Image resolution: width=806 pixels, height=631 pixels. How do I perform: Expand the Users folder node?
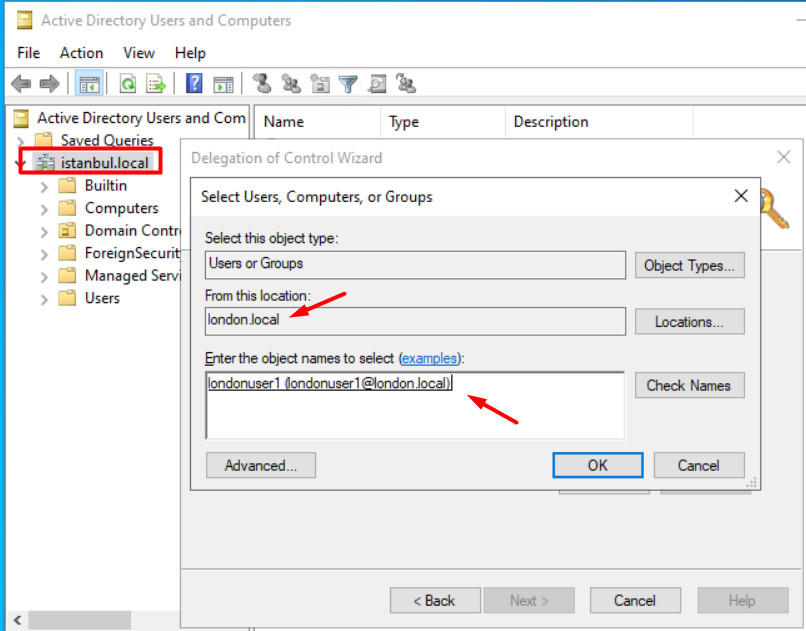click(44, 298)
